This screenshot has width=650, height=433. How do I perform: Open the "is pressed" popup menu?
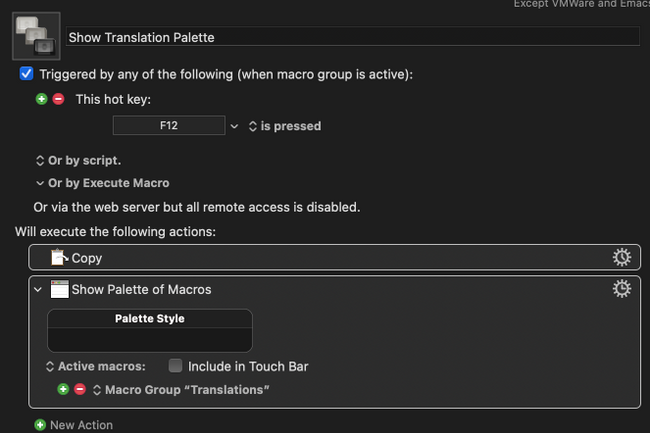click(x=284, y=127)
